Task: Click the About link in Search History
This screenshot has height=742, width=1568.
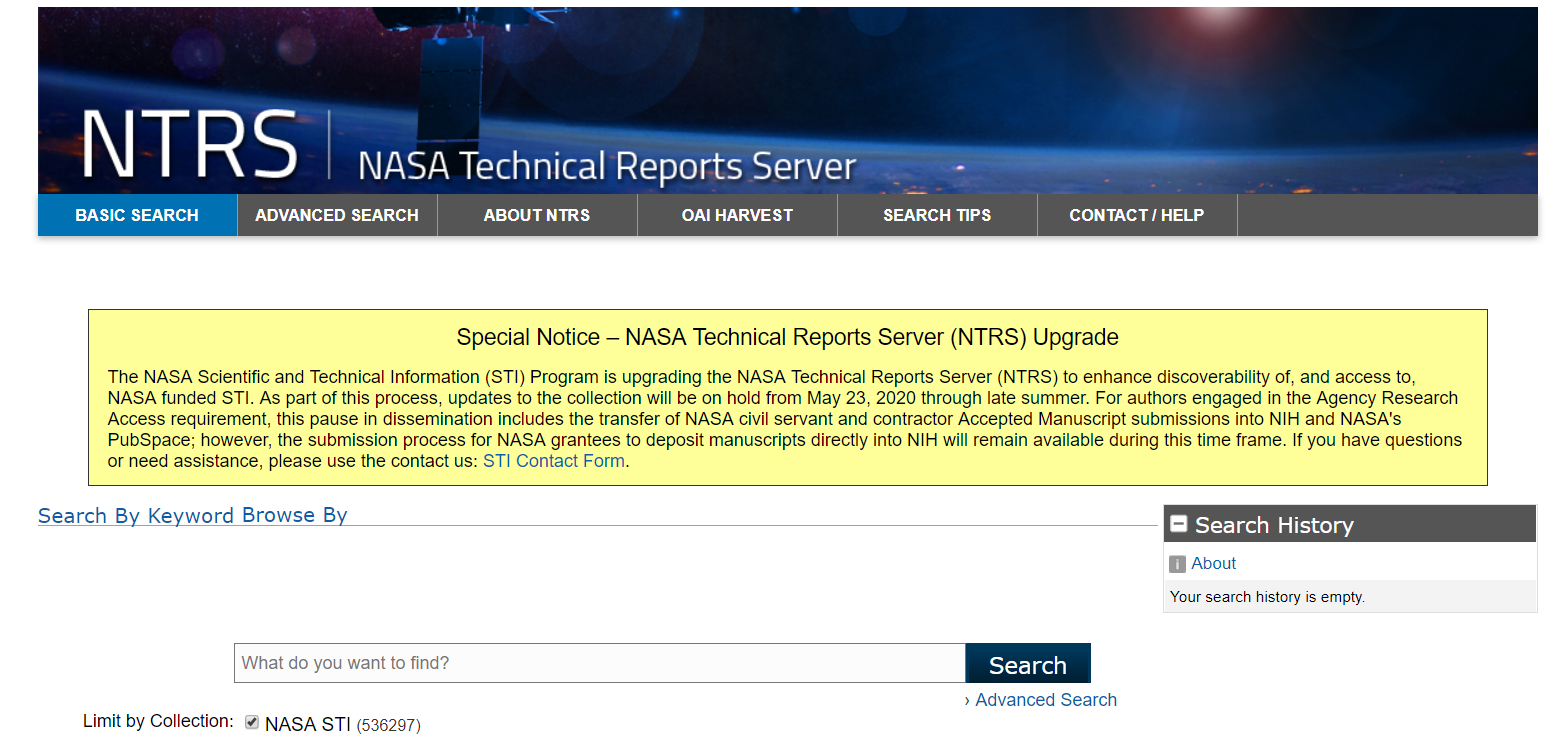Action: 1214,563
